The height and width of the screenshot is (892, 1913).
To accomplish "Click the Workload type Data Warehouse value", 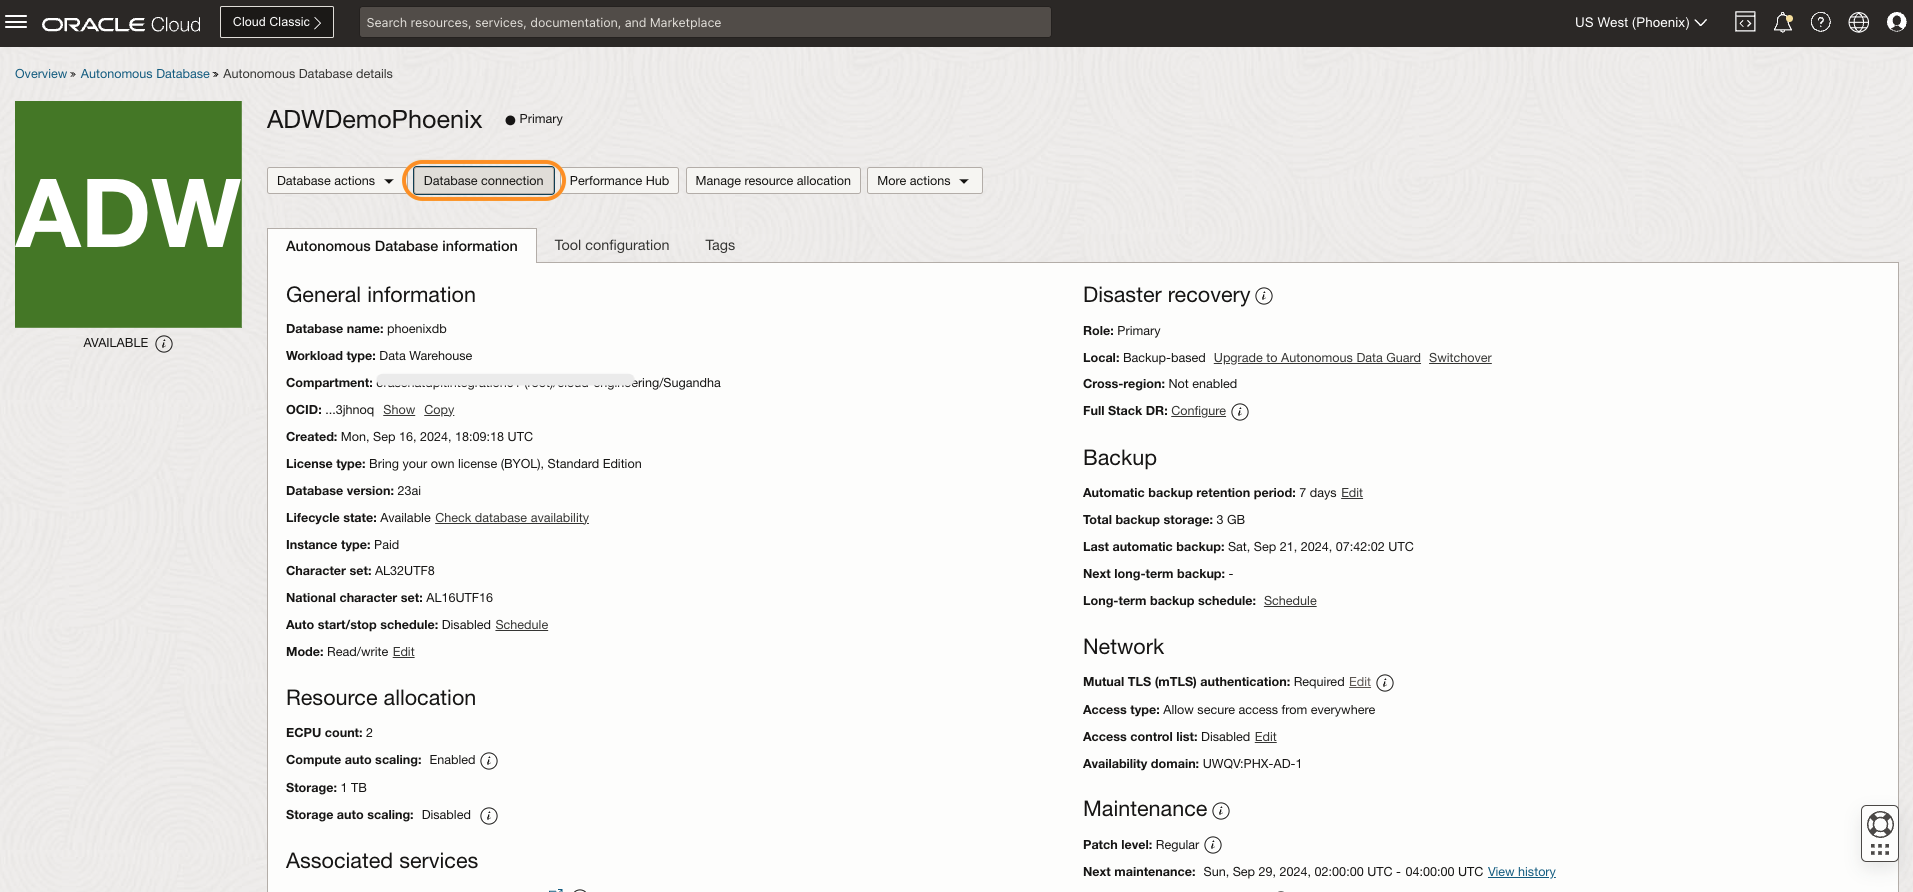I will pyautogui.click(x=426, y=356).
